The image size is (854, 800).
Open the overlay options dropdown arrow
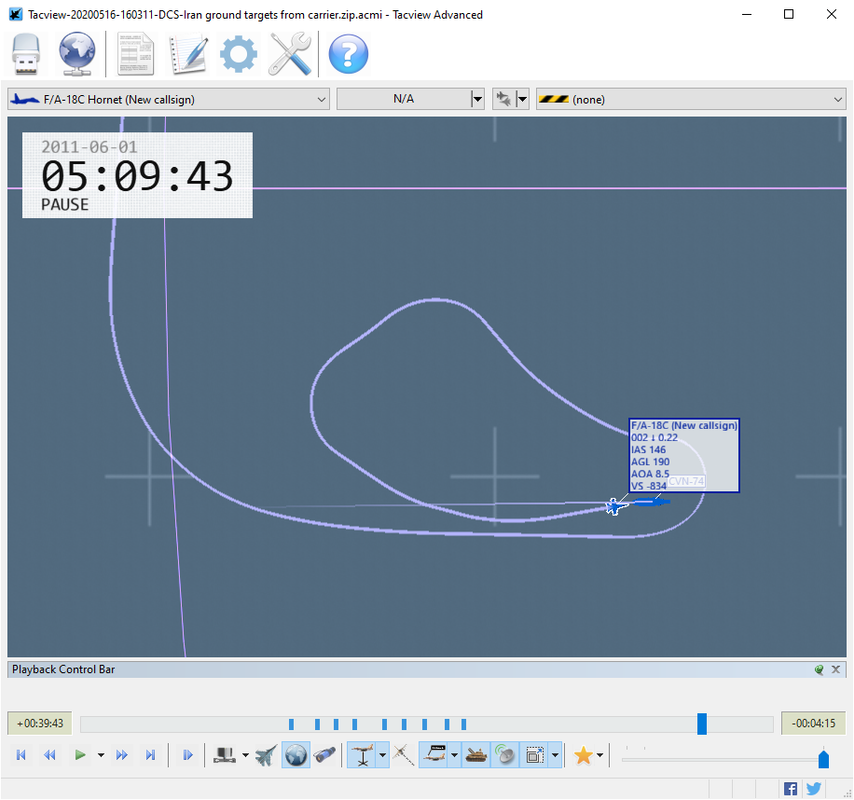click(555, 755)
